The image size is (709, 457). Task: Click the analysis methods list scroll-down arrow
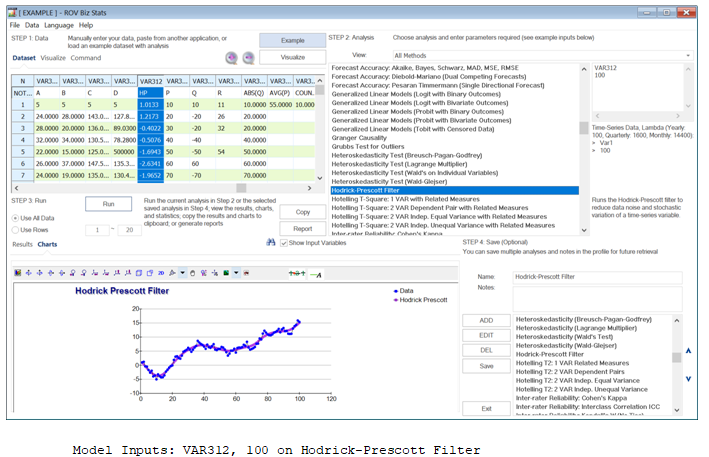click(x=584, y=230)
